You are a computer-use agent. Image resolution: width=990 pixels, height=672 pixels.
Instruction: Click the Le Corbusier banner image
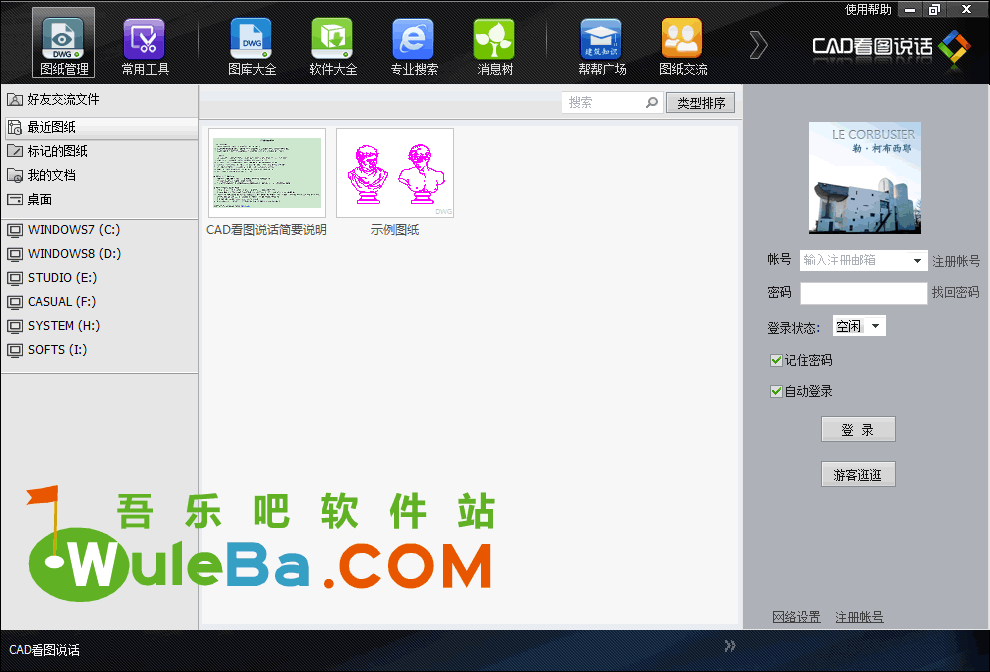click(x=865, y=178)
